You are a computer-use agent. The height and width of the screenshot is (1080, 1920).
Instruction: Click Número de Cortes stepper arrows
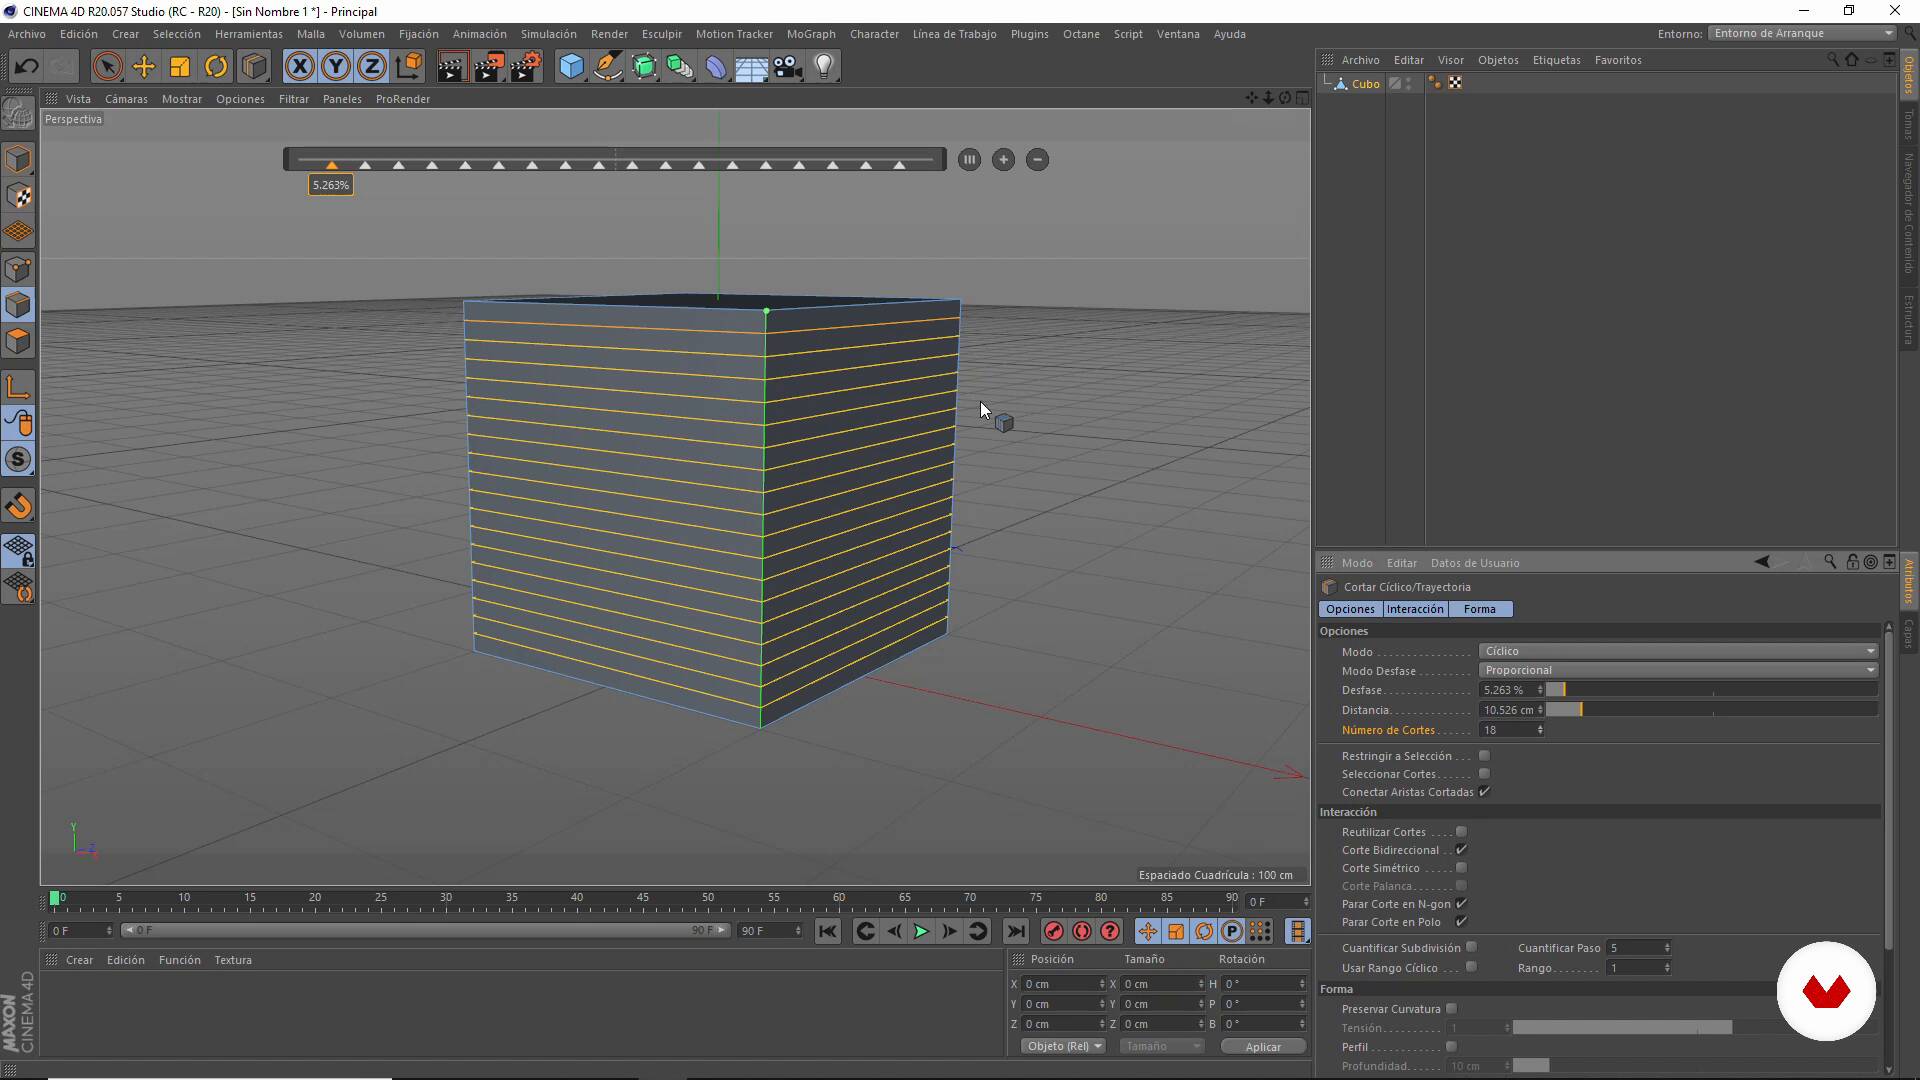1540,730
